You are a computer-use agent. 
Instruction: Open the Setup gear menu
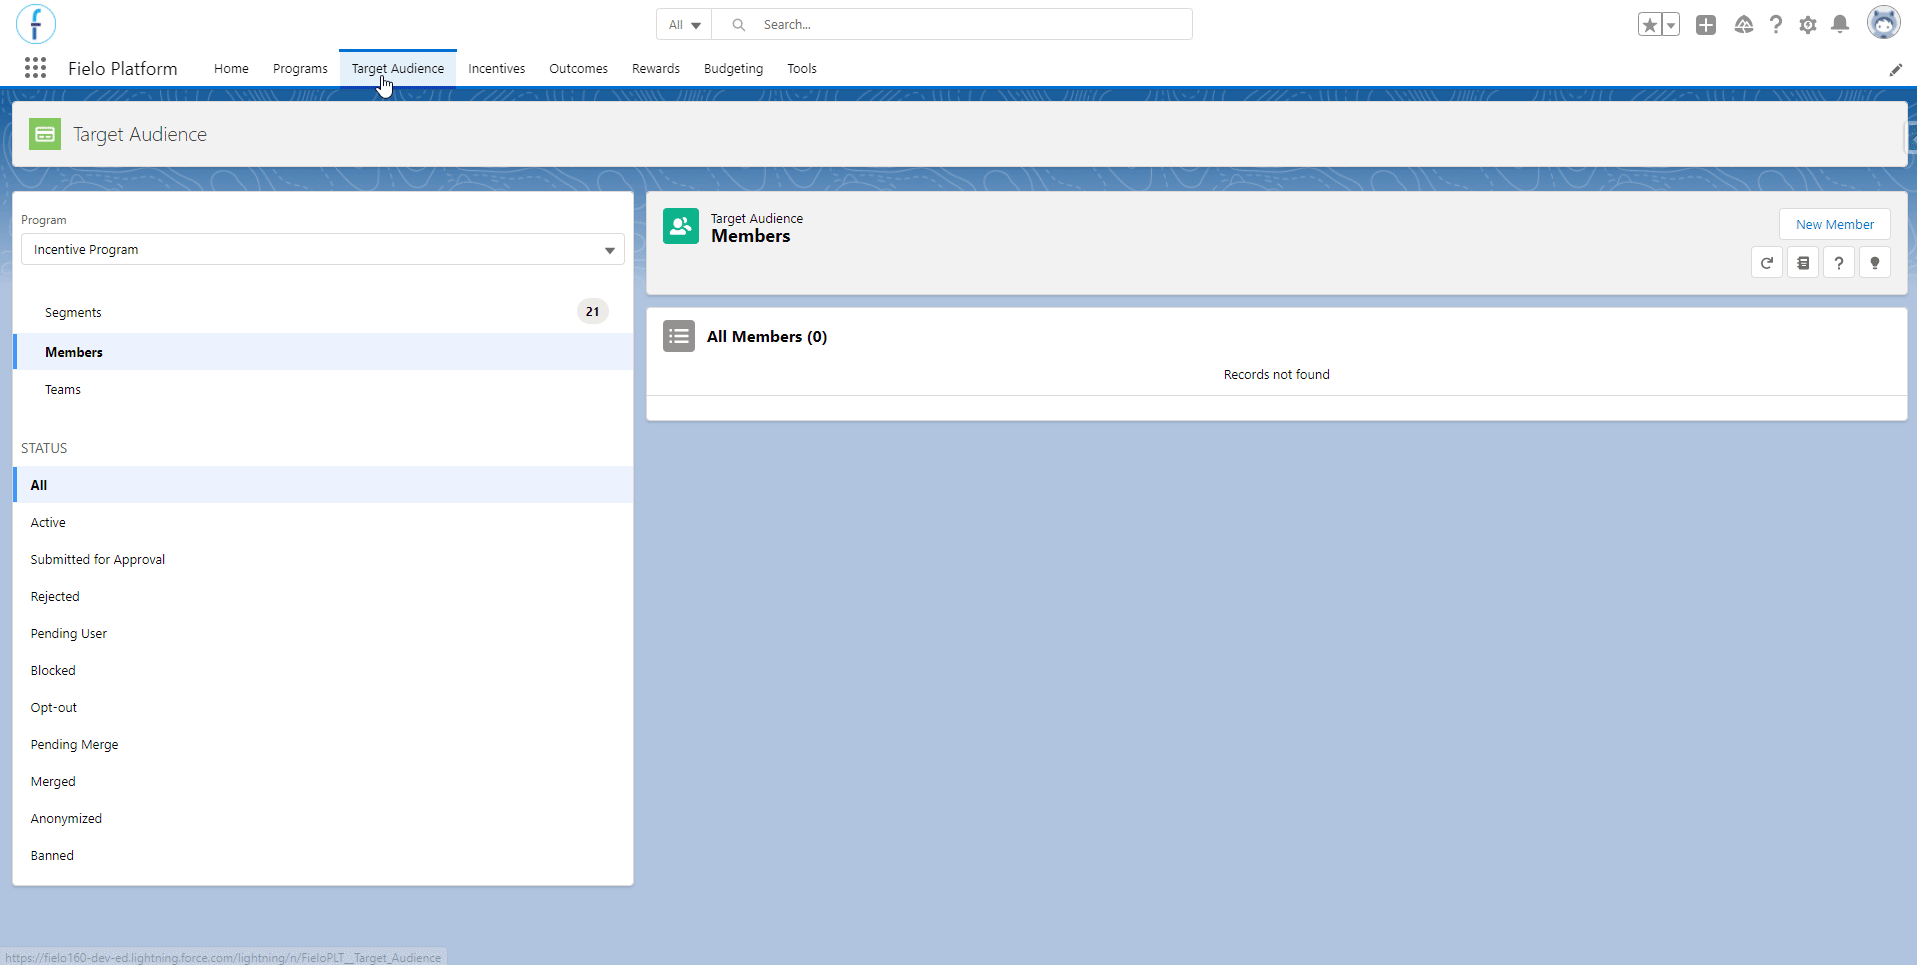coord(1808,25)
